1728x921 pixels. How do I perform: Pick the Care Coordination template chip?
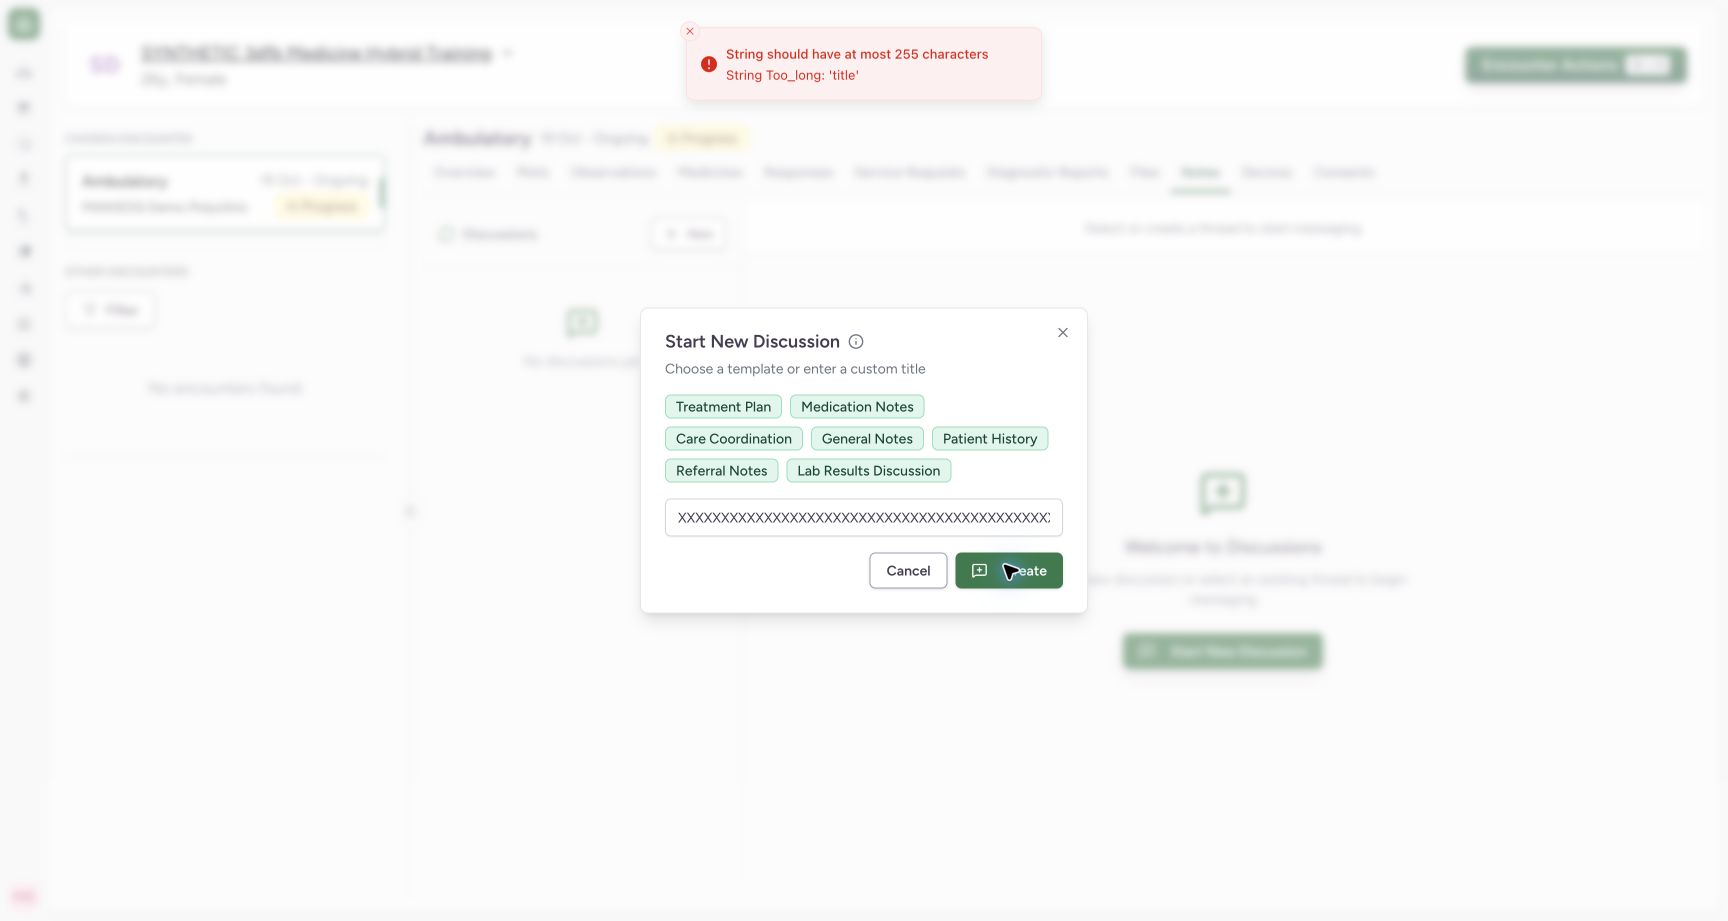[734, 439]
